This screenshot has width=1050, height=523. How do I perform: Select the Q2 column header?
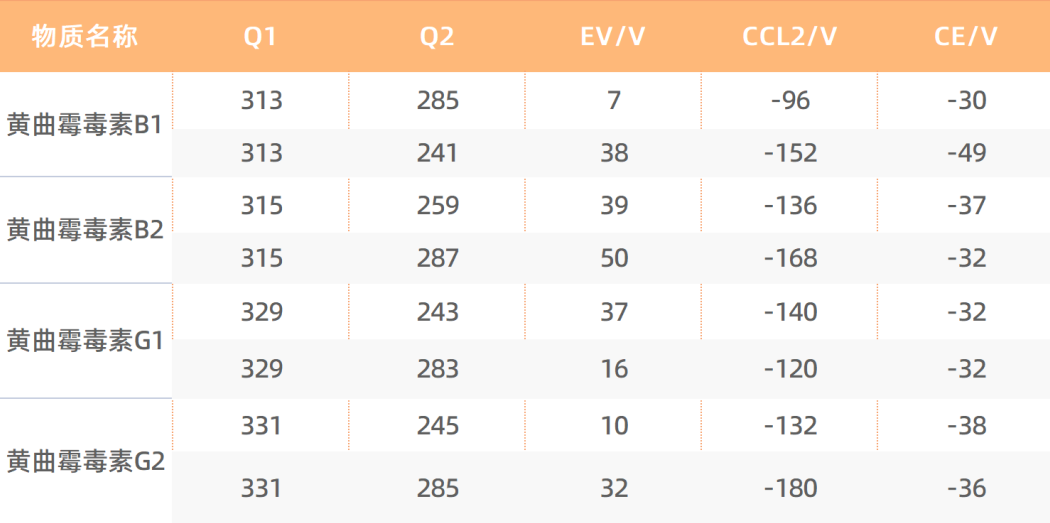click(437, 38)
